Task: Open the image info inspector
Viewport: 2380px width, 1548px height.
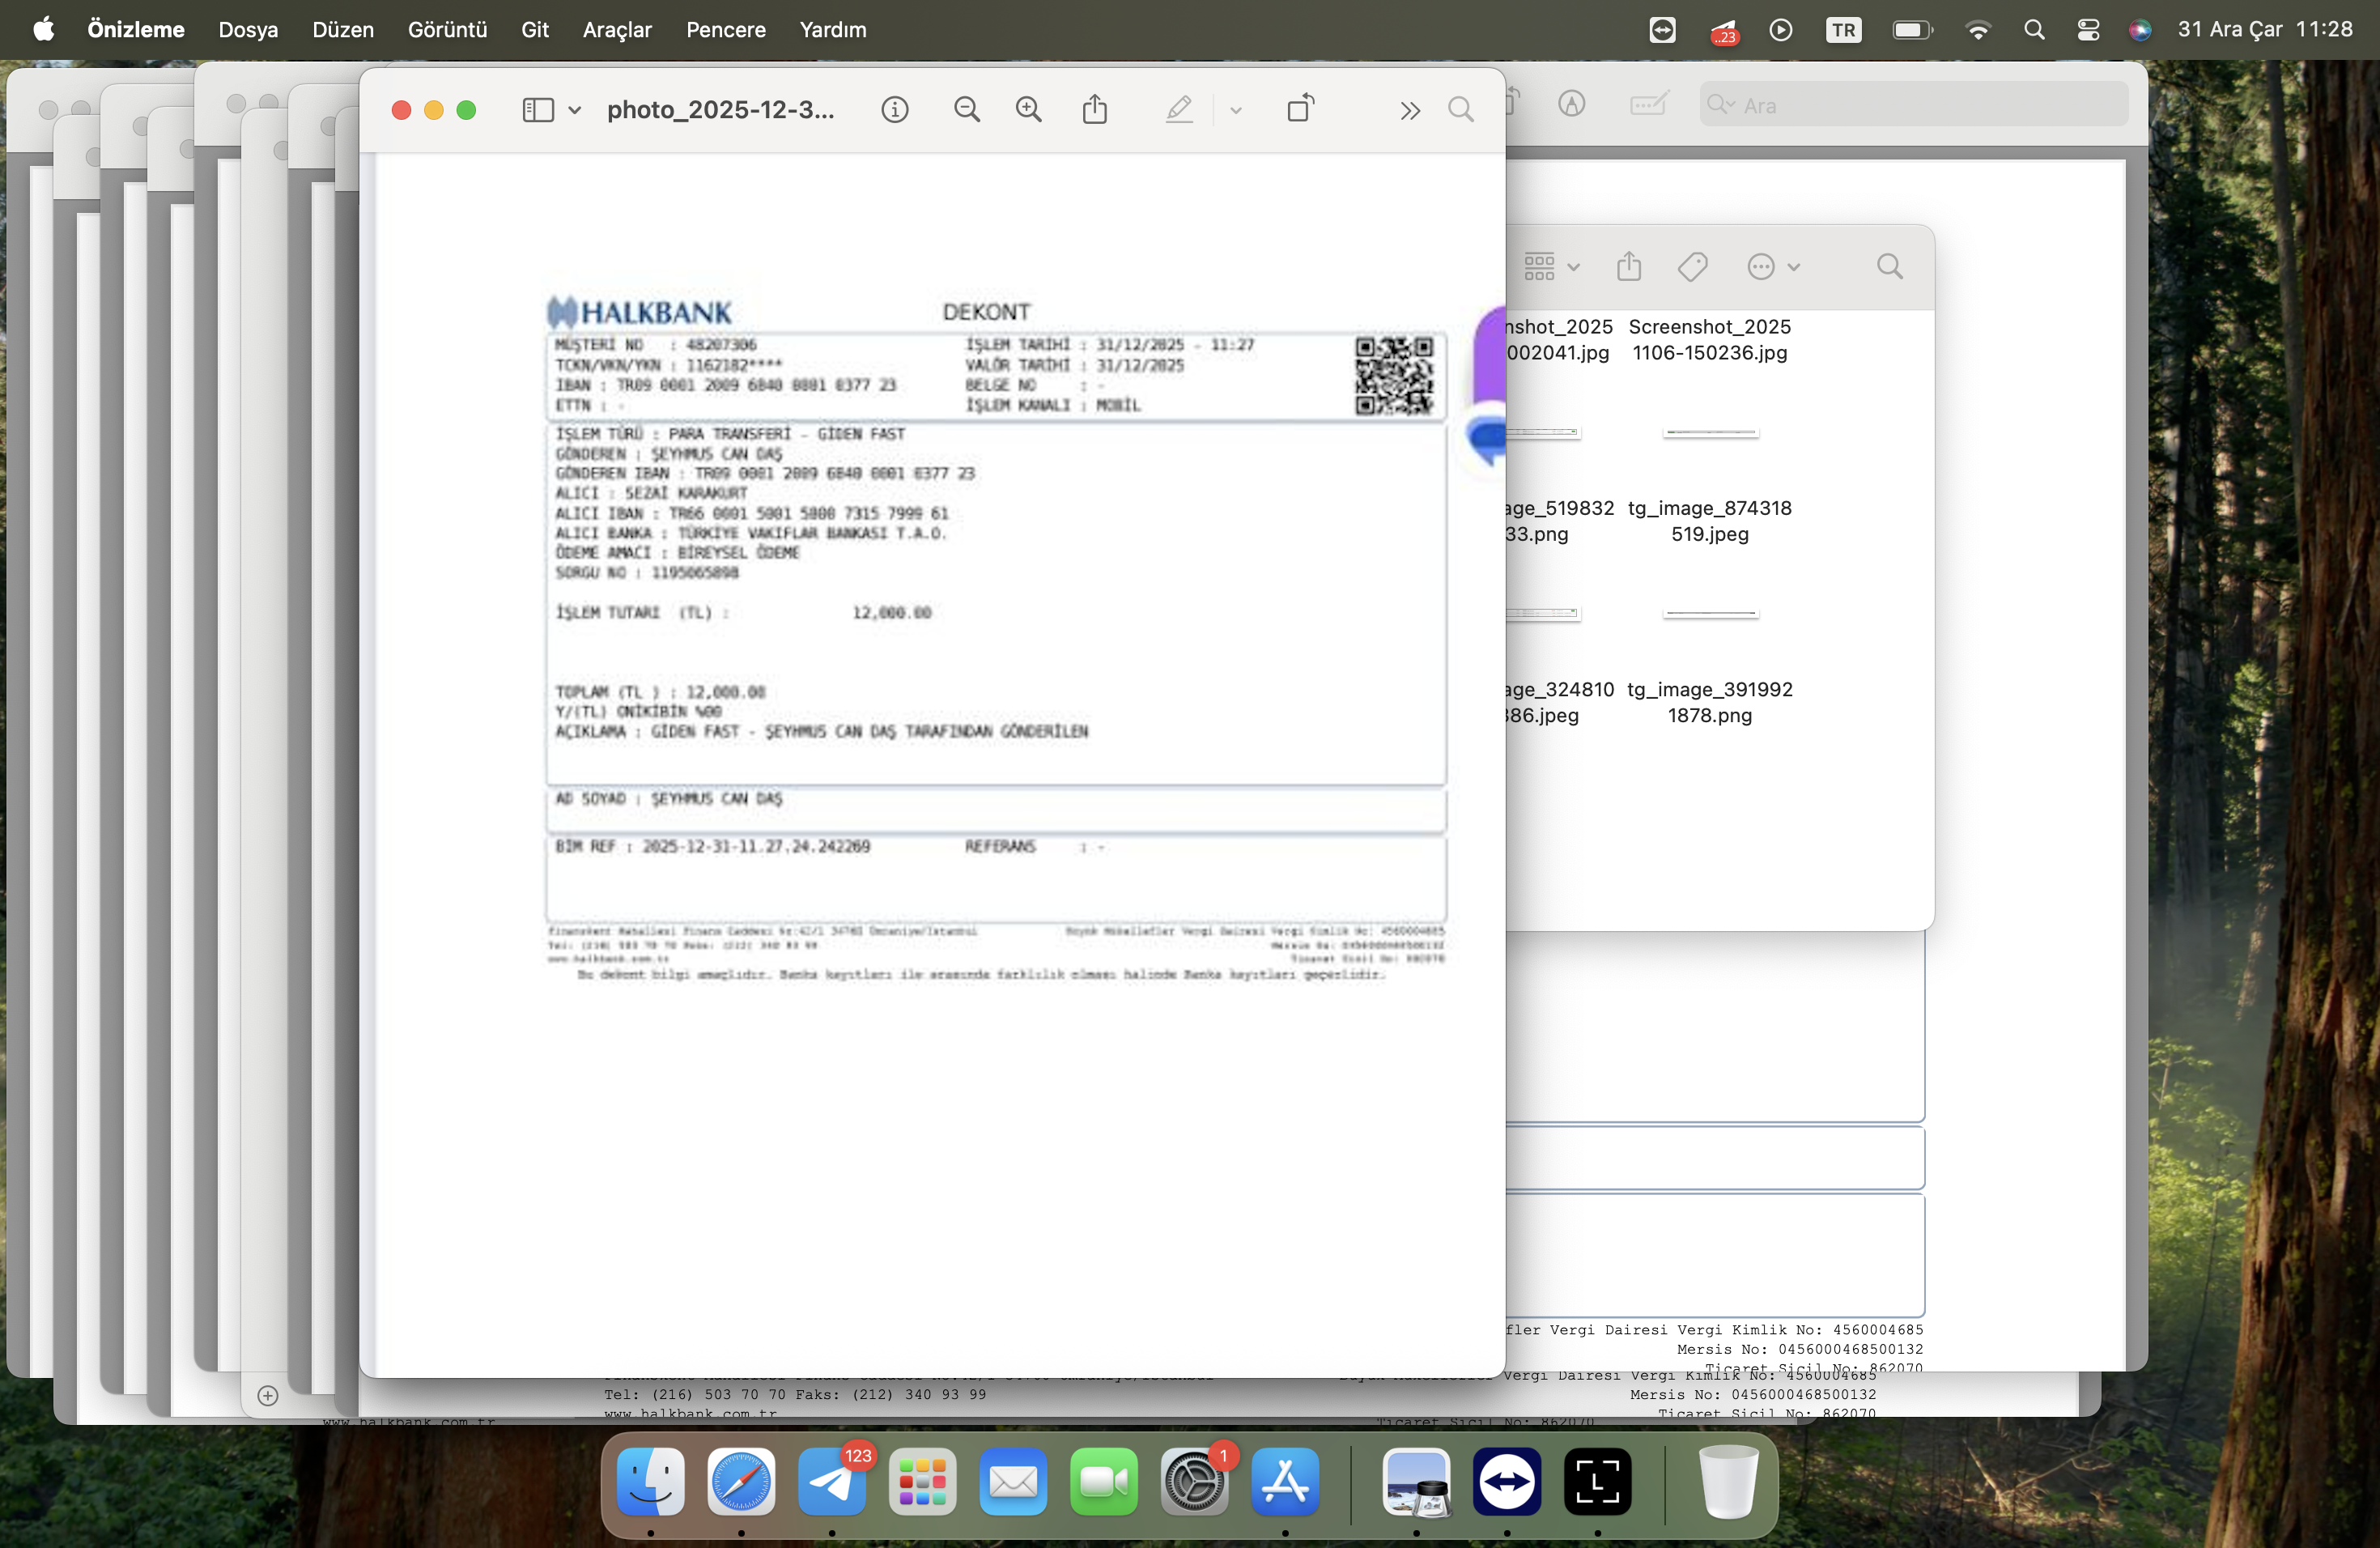Action: click(x=895, y=110)
